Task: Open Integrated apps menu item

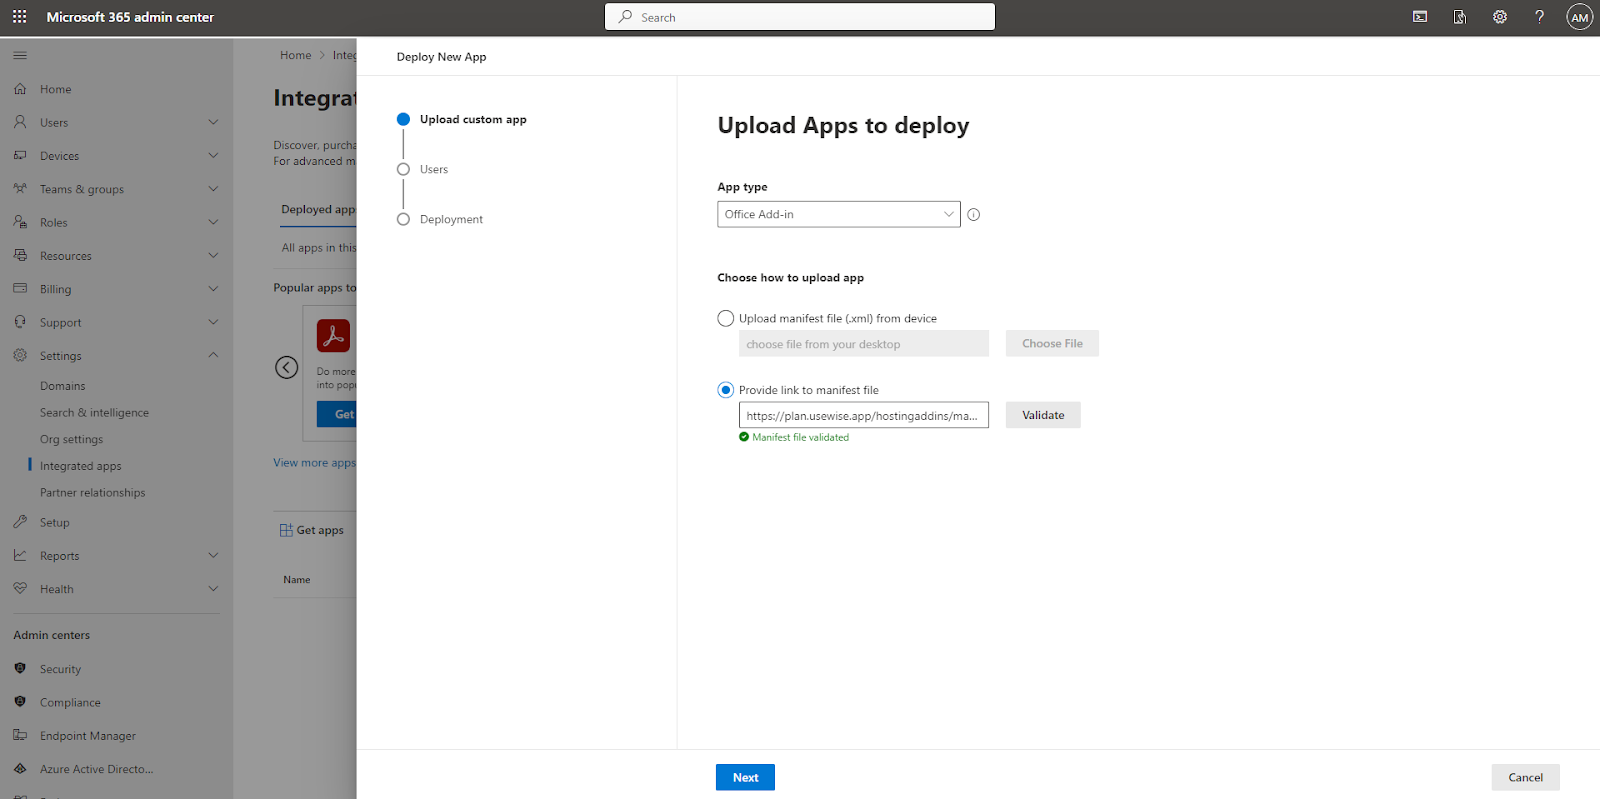Action: [80, 466]
